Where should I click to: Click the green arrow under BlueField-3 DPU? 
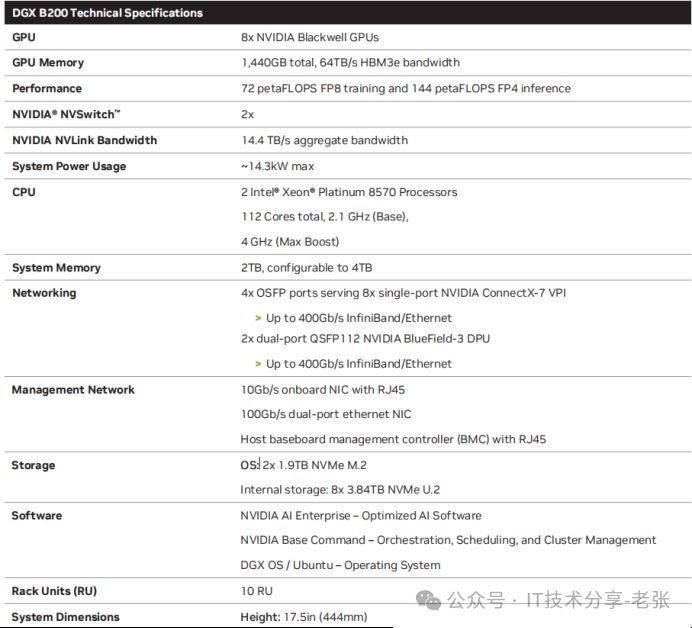point(258,364)
